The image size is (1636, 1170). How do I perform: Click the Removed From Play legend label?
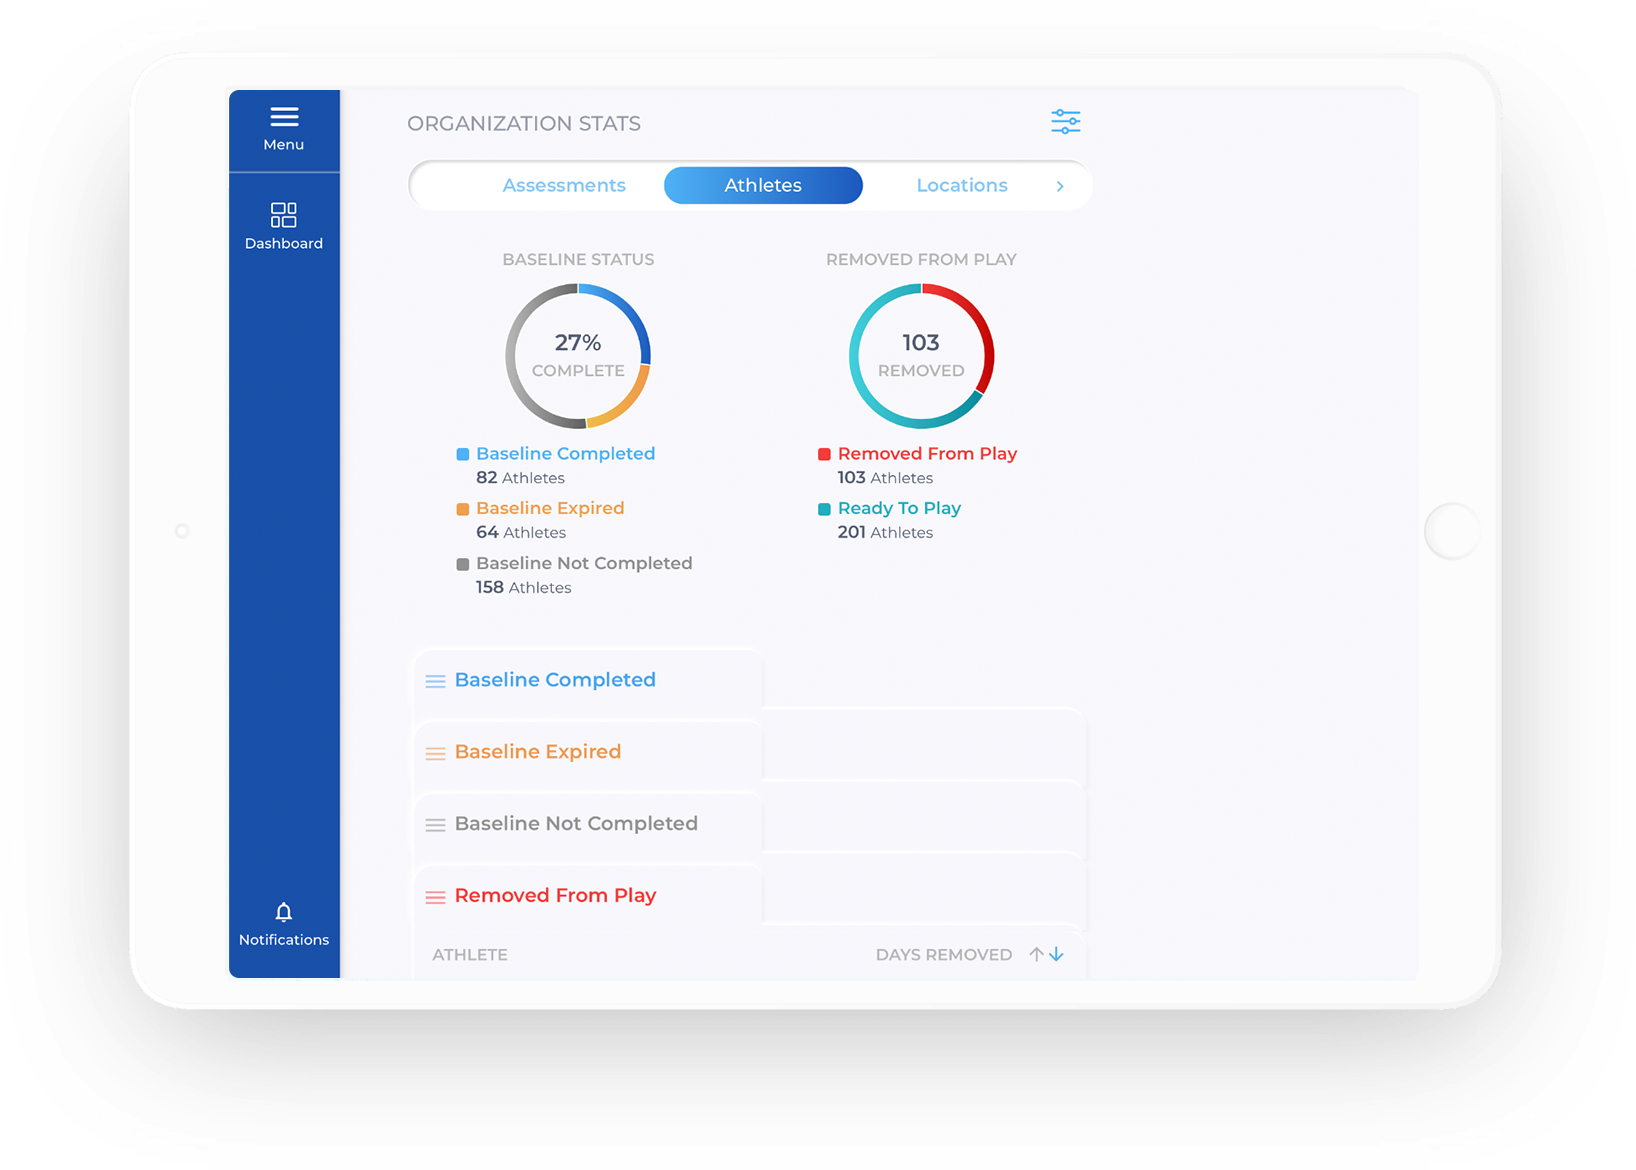coord(927,453)
